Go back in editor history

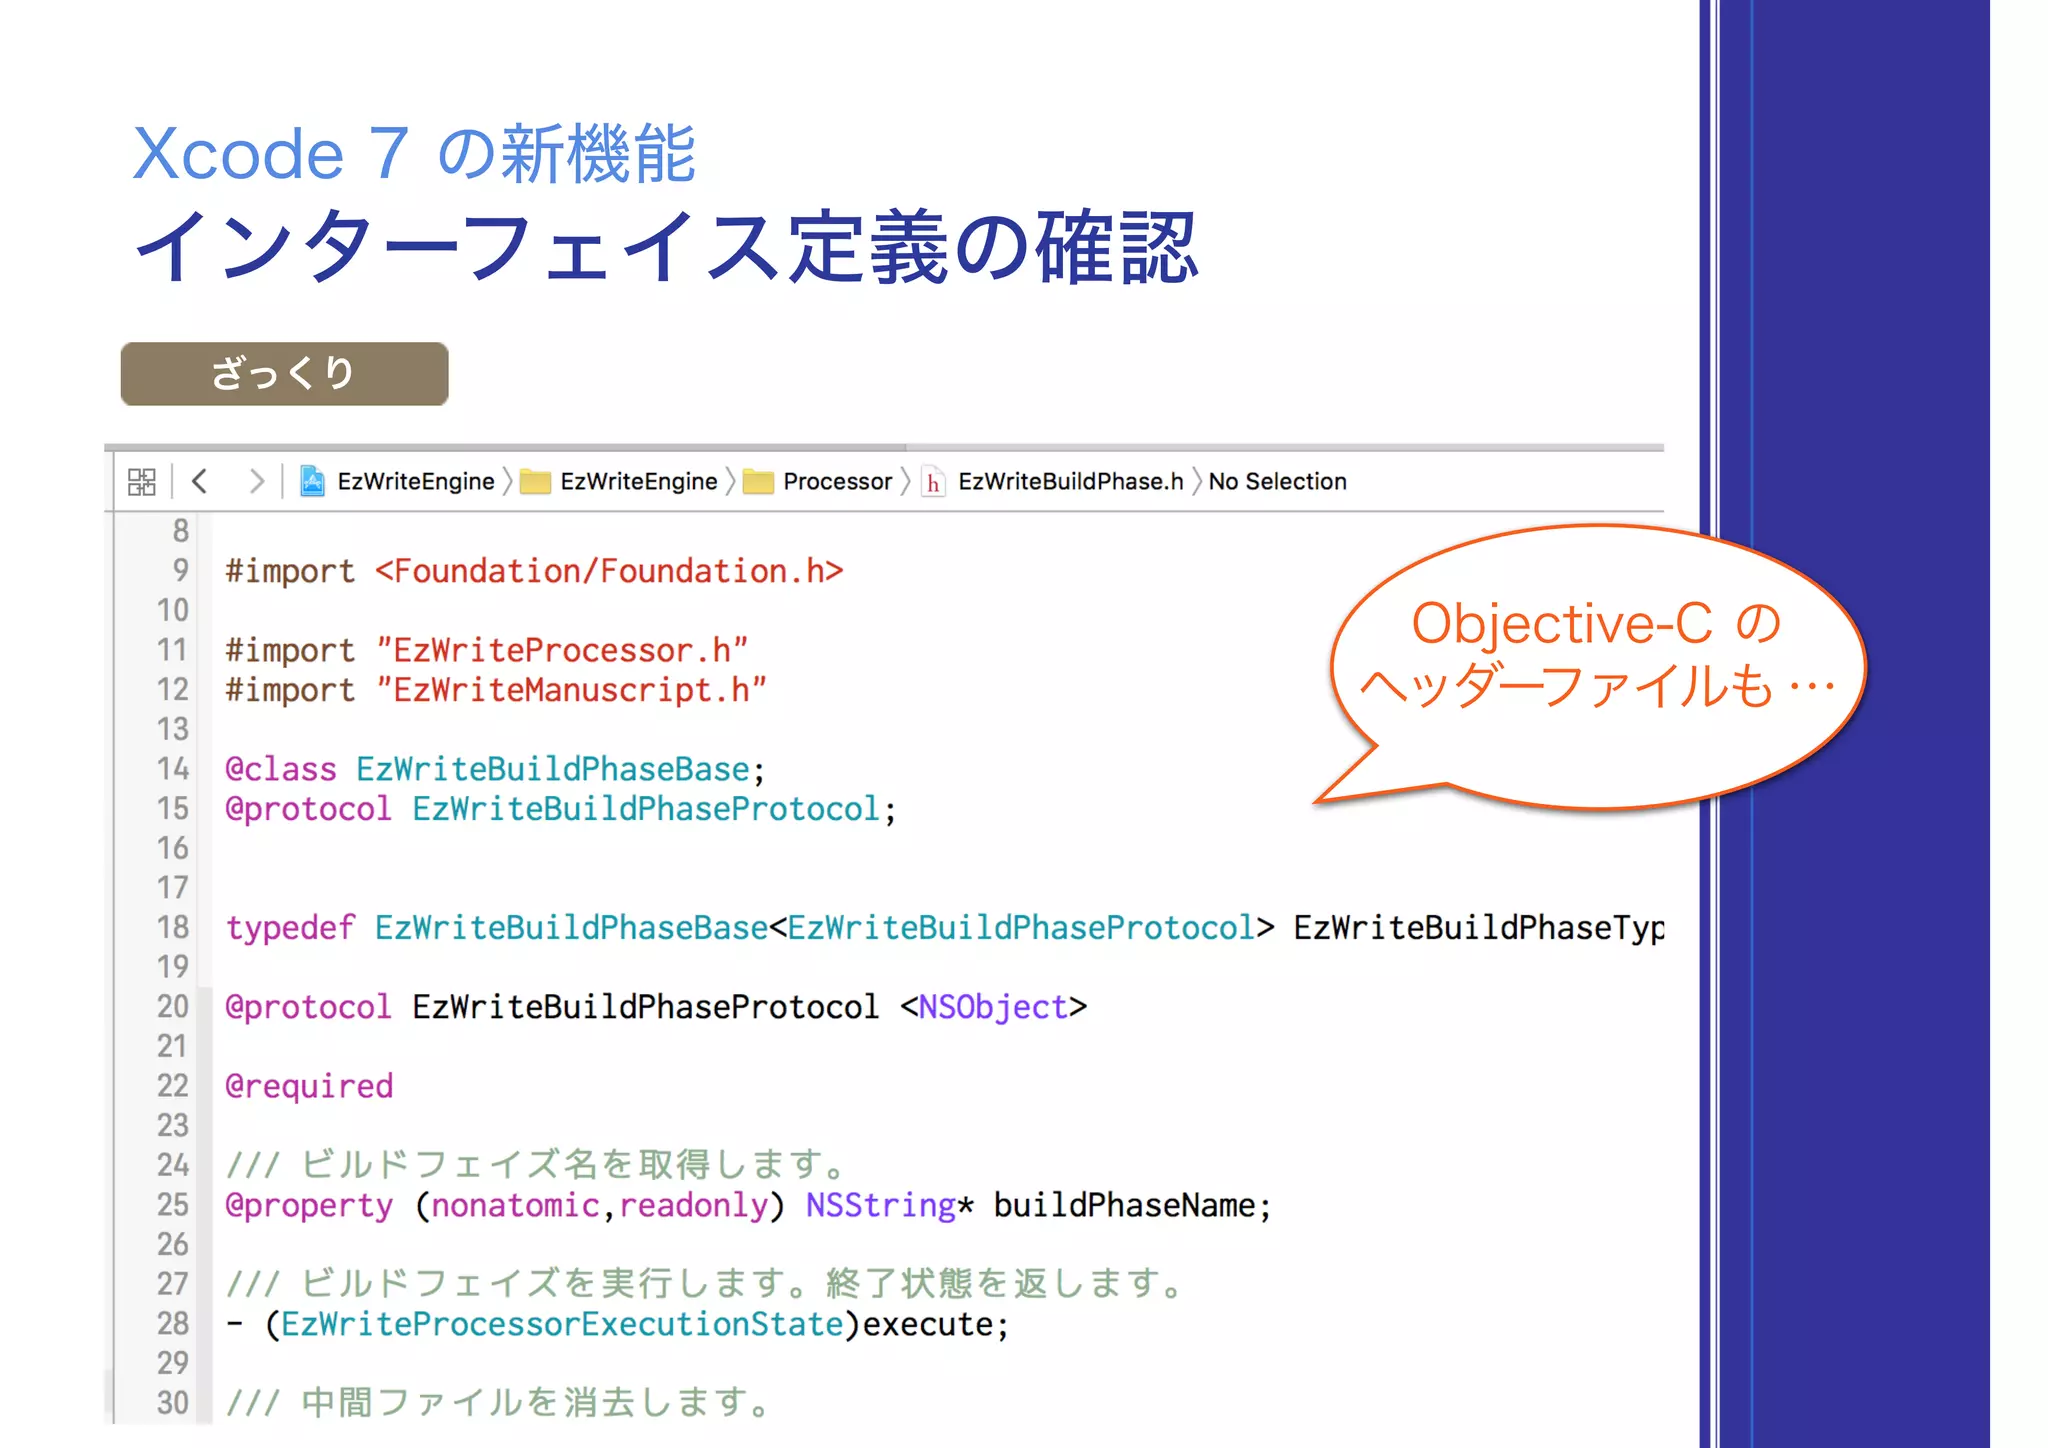pos(200,482)
